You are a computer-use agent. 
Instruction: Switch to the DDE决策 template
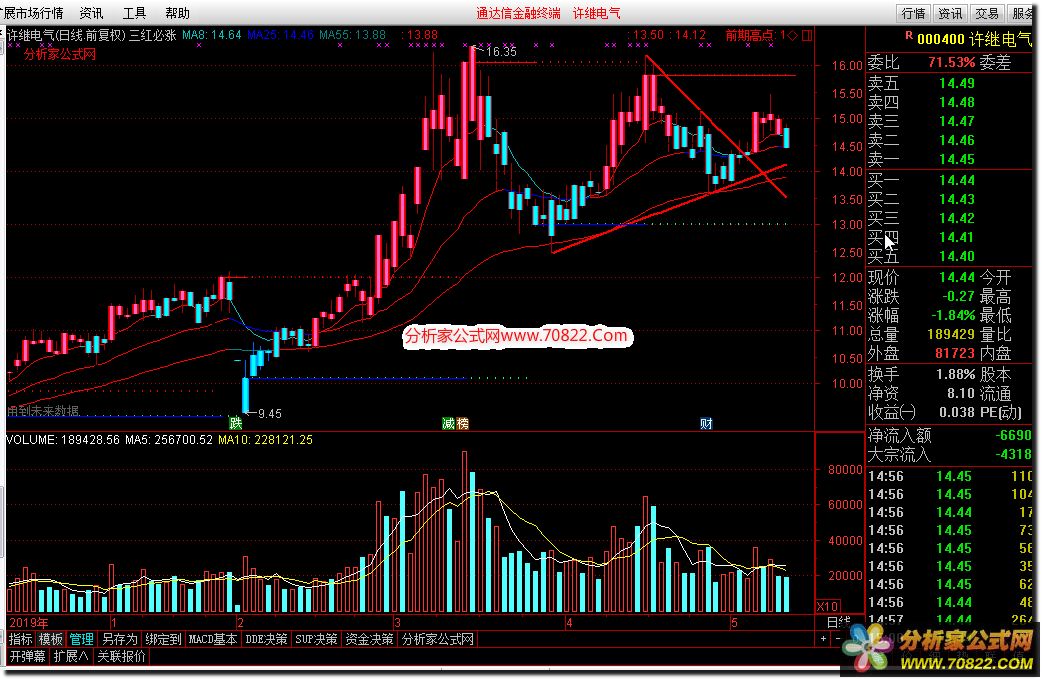[x=266, y=639]
